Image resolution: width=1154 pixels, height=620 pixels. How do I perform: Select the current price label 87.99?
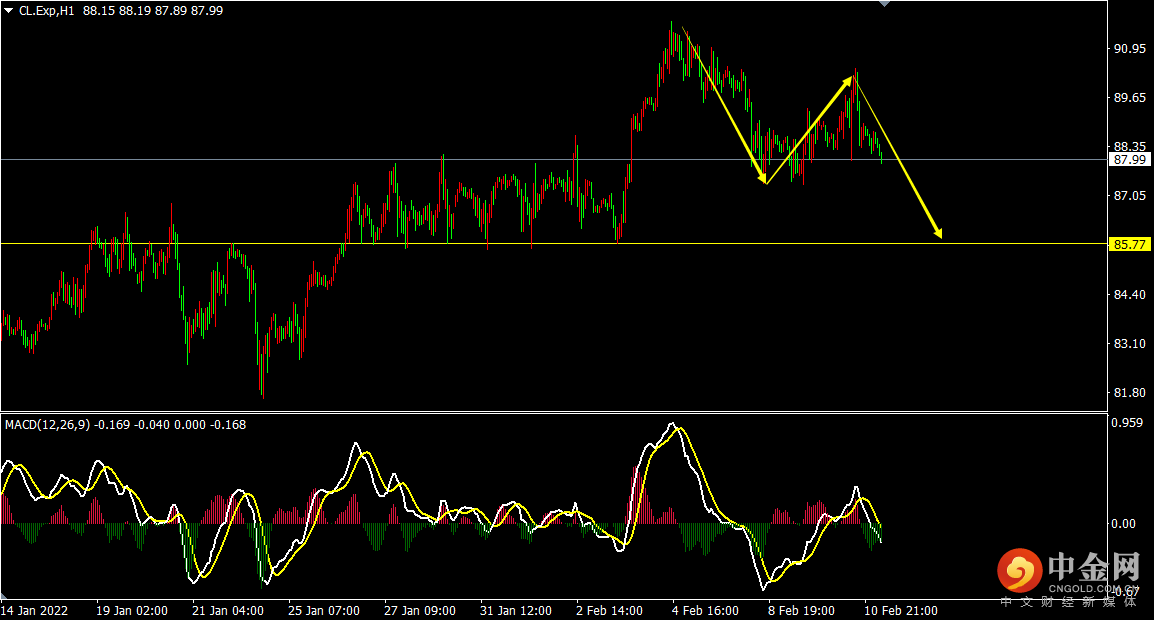[1130, 160]
